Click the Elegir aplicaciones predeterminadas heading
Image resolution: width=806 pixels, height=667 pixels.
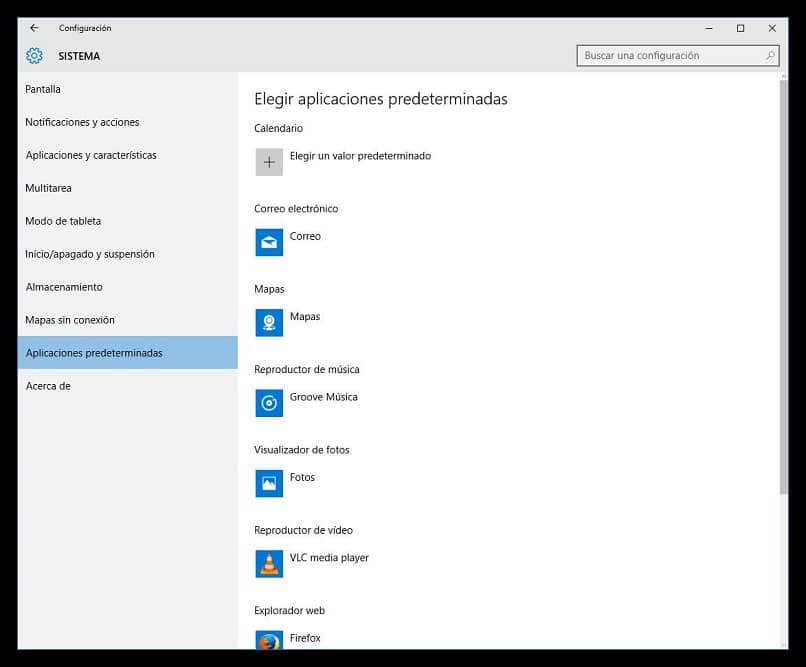click(x=381, y=99)
